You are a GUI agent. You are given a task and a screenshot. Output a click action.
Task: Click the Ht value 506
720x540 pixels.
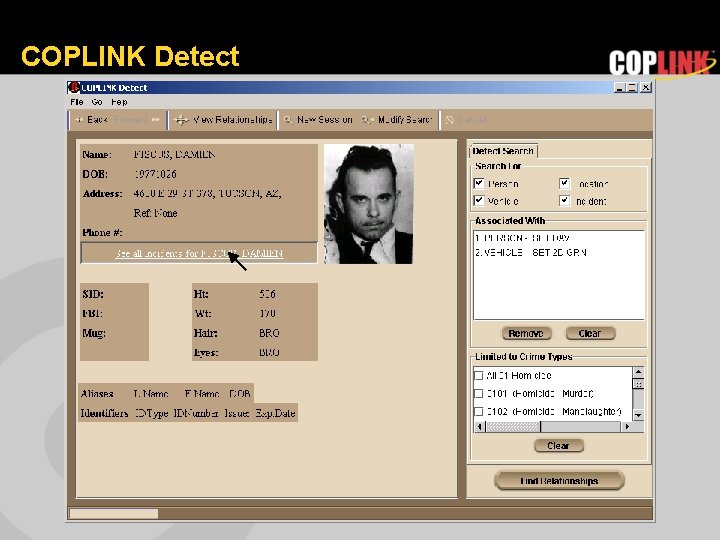(267, 294)
